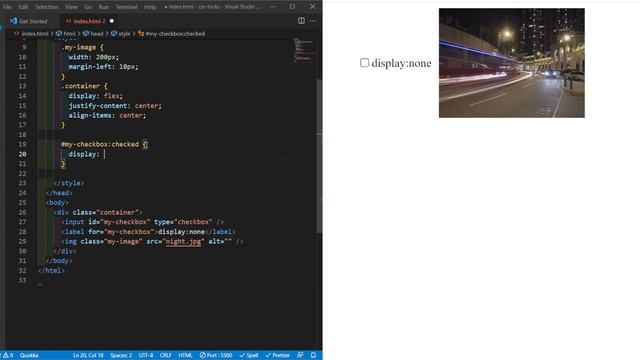640x360 pixels.
Task: Toggle the Spell checker status item
Action: 249,355
